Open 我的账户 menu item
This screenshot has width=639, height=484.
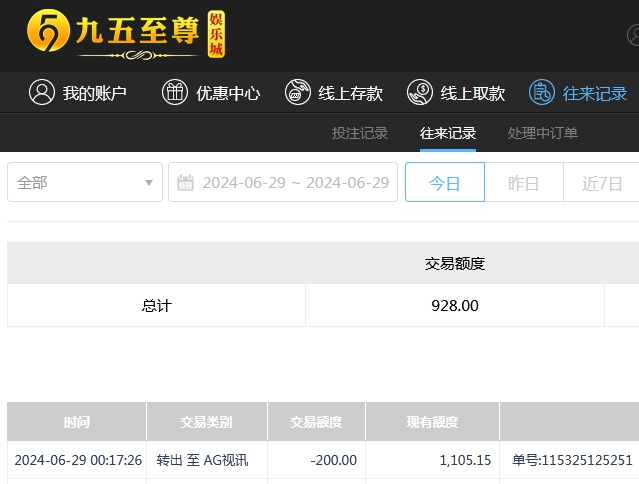[x=95, y=93]
